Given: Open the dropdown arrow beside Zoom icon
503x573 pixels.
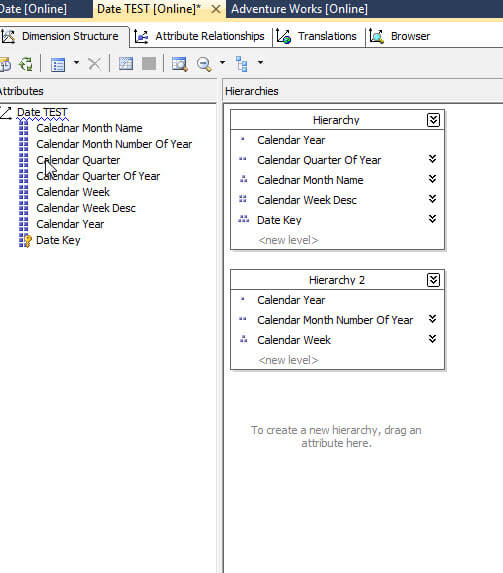Looking at the screenshot, I should point(222,62).
